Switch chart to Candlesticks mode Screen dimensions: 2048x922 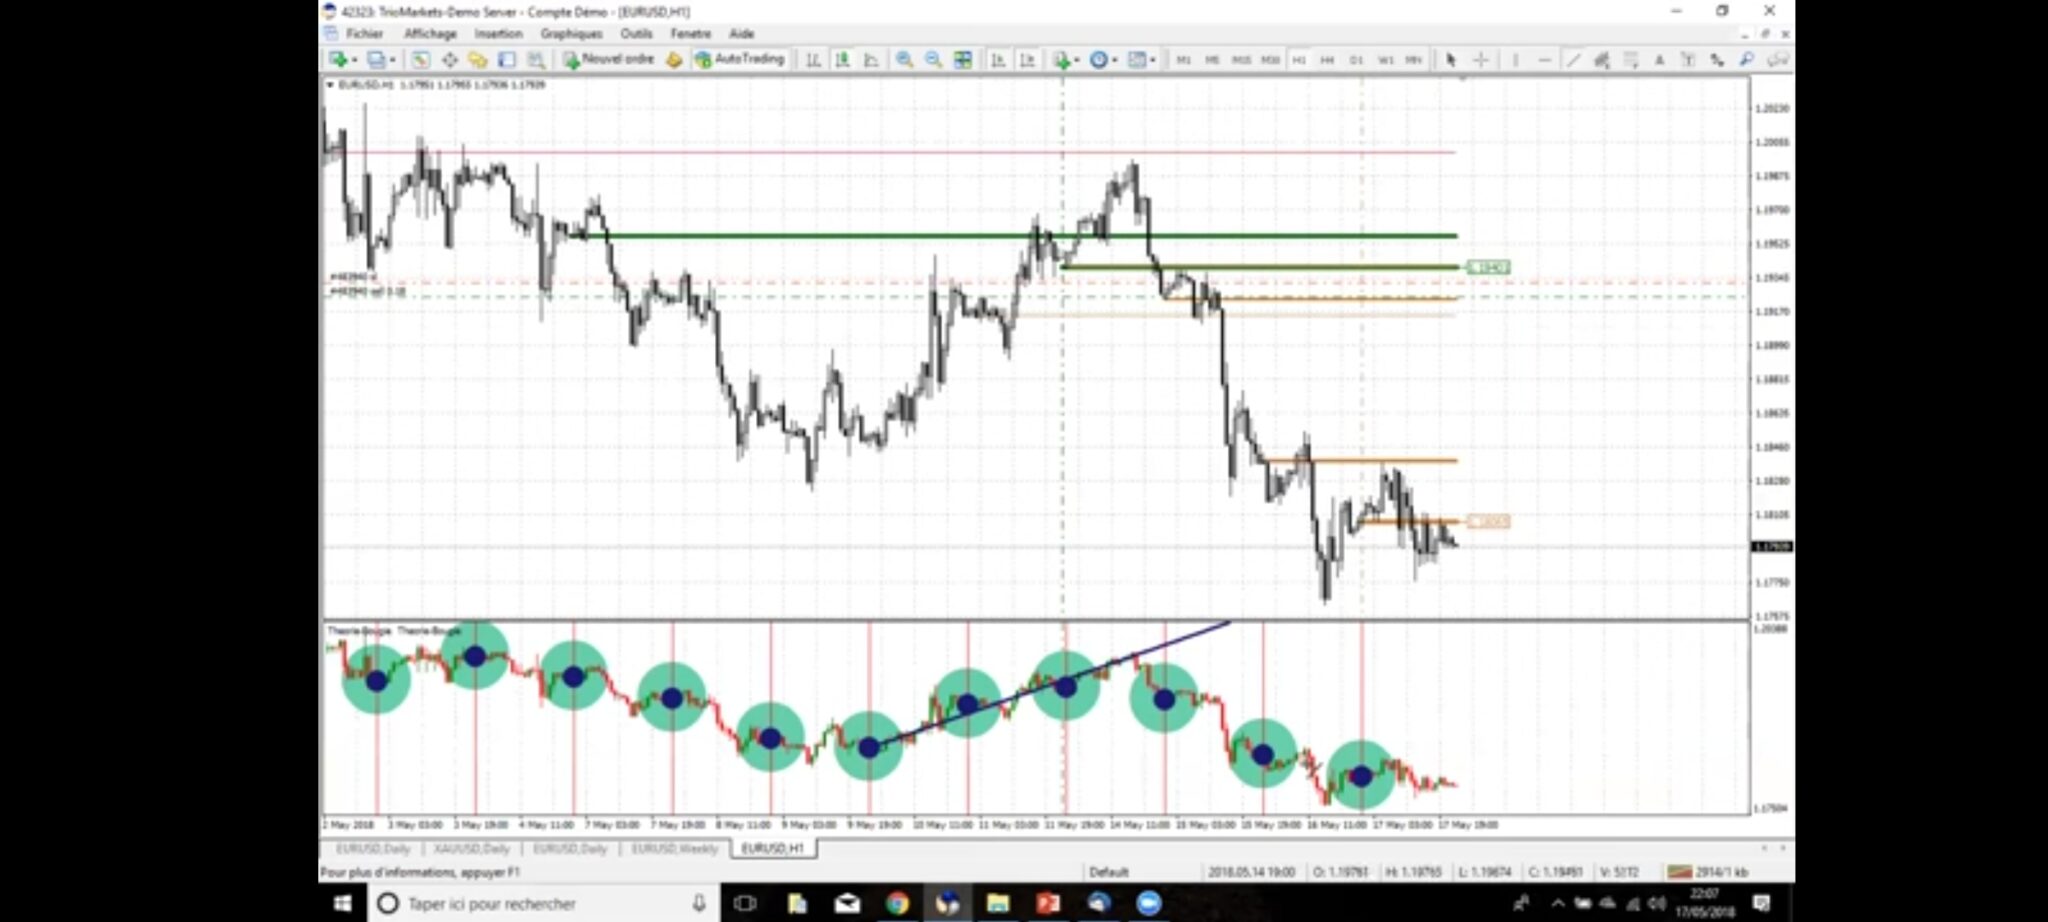click(x=843, y=60)
